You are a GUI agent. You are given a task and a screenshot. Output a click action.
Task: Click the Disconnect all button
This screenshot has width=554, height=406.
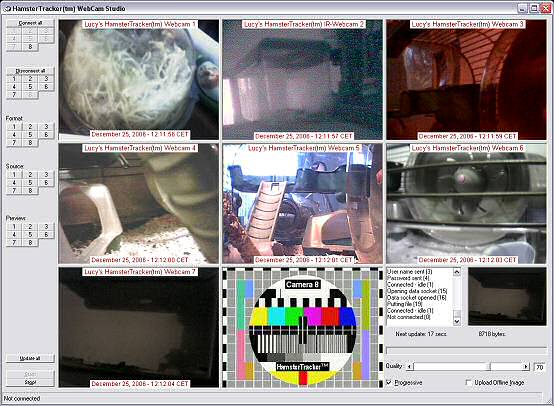pos(30,71)
